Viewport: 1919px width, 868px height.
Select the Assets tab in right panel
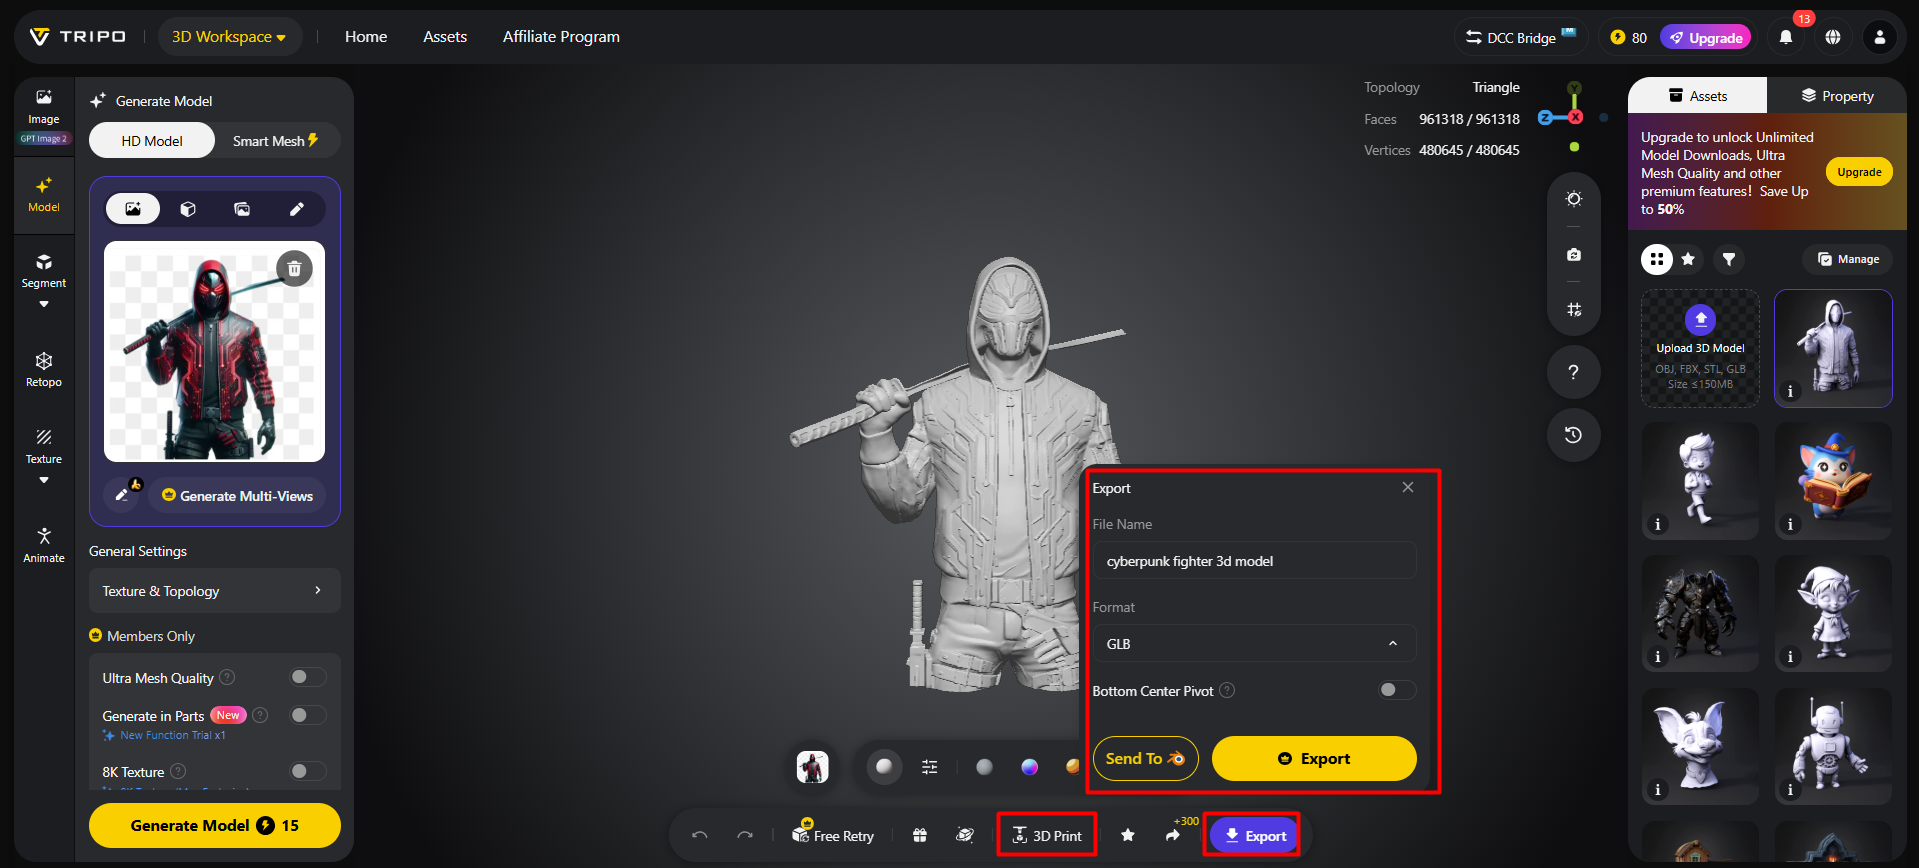(1698, 96)
